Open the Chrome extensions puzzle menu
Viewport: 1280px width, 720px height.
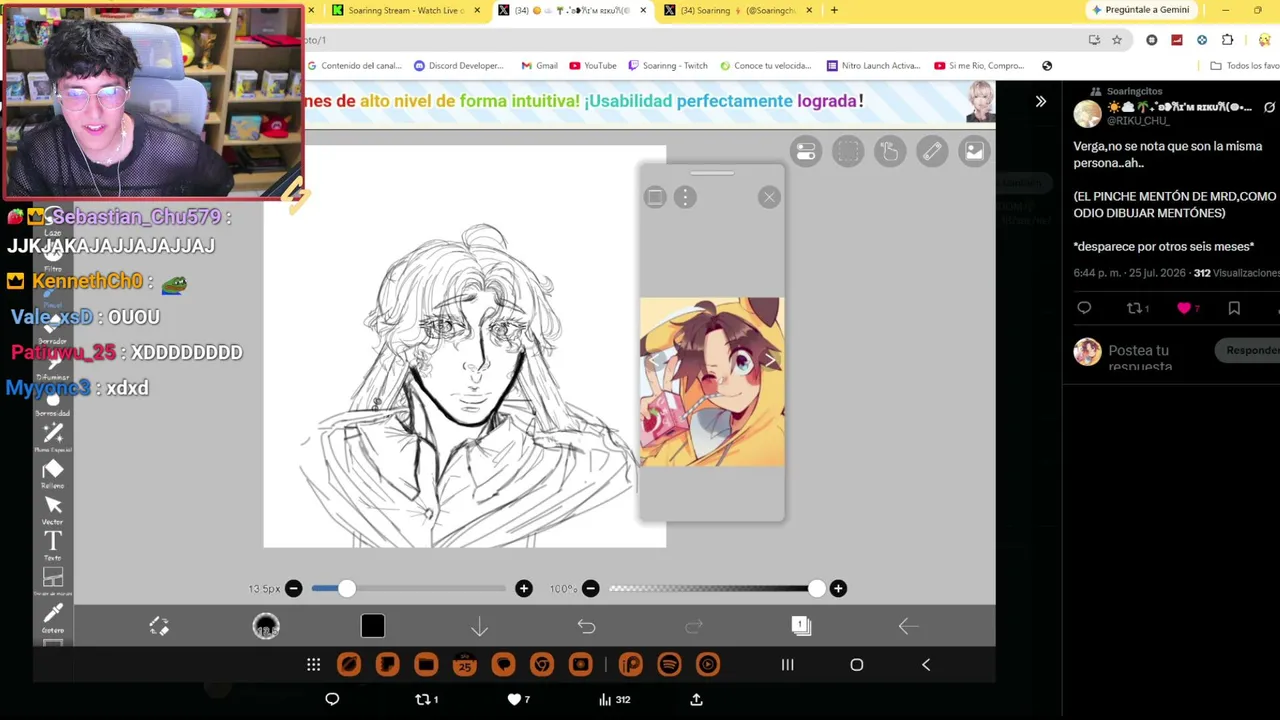point(1228,40)
